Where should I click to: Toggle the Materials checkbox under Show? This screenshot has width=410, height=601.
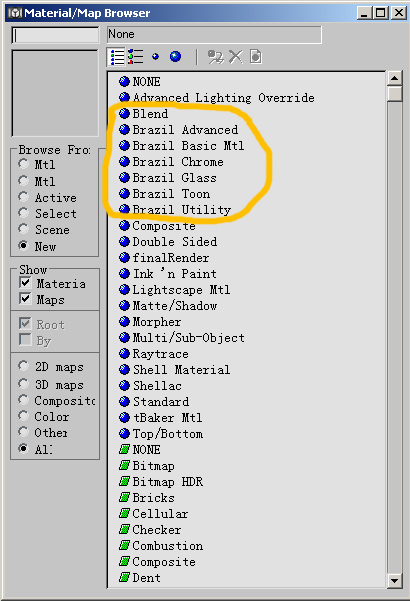click(25, 283)
